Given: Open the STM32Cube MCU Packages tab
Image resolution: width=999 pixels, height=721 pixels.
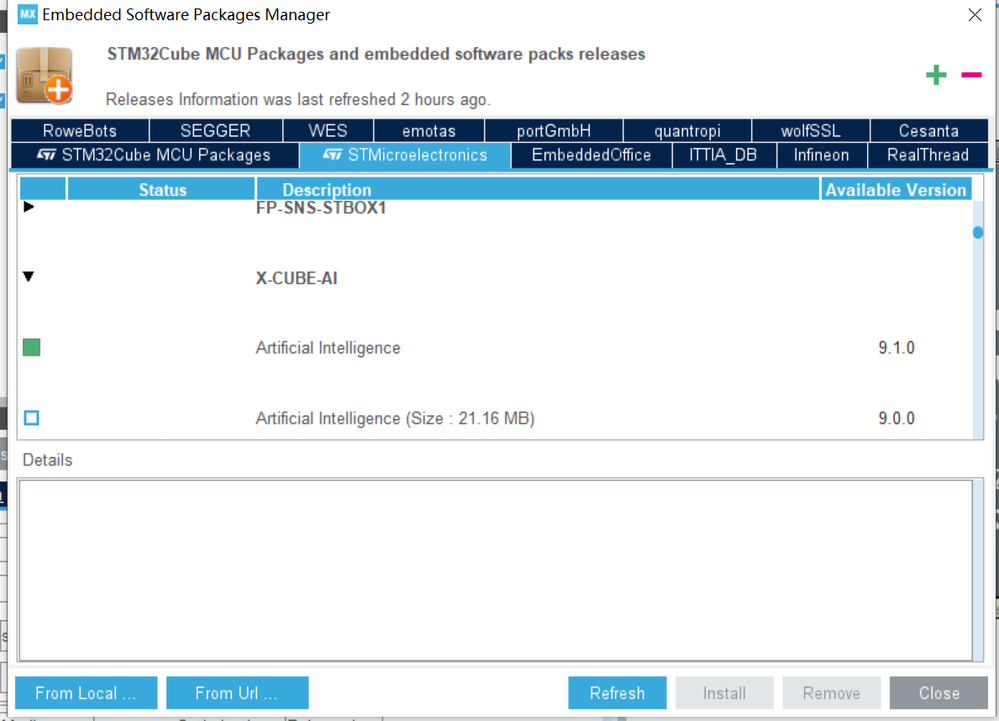Looking at the screenshot, I should (x=155, y=155).
